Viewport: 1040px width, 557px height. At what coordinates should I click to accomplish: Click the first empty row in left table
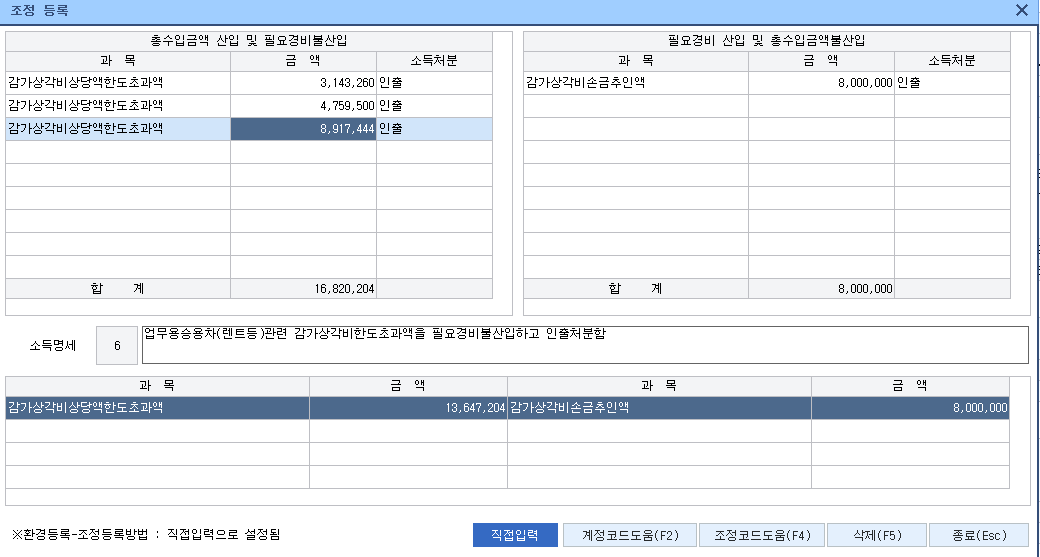pos(118,152)
